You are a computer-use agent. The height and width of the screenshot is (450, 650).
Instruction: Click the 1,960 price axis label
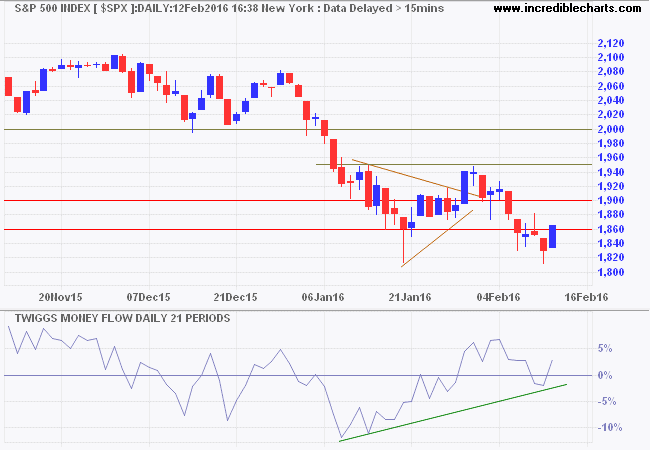(x=611, y=157)
